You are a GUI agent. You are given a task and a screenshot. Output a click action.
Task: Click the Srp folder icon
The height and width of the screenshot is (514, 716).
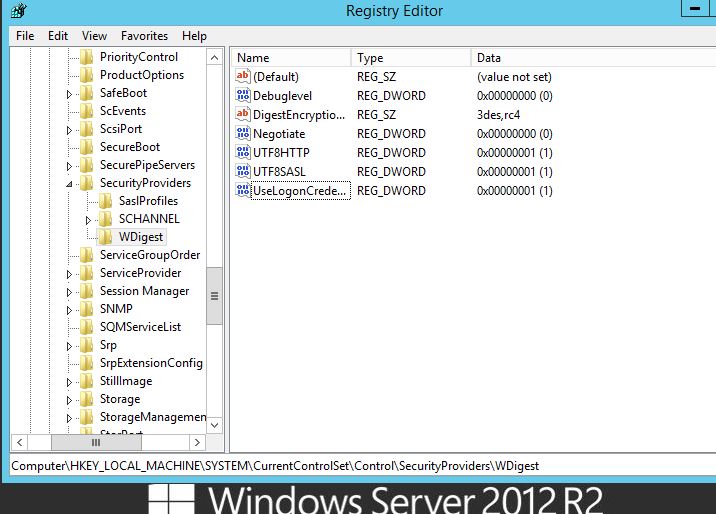86,345
